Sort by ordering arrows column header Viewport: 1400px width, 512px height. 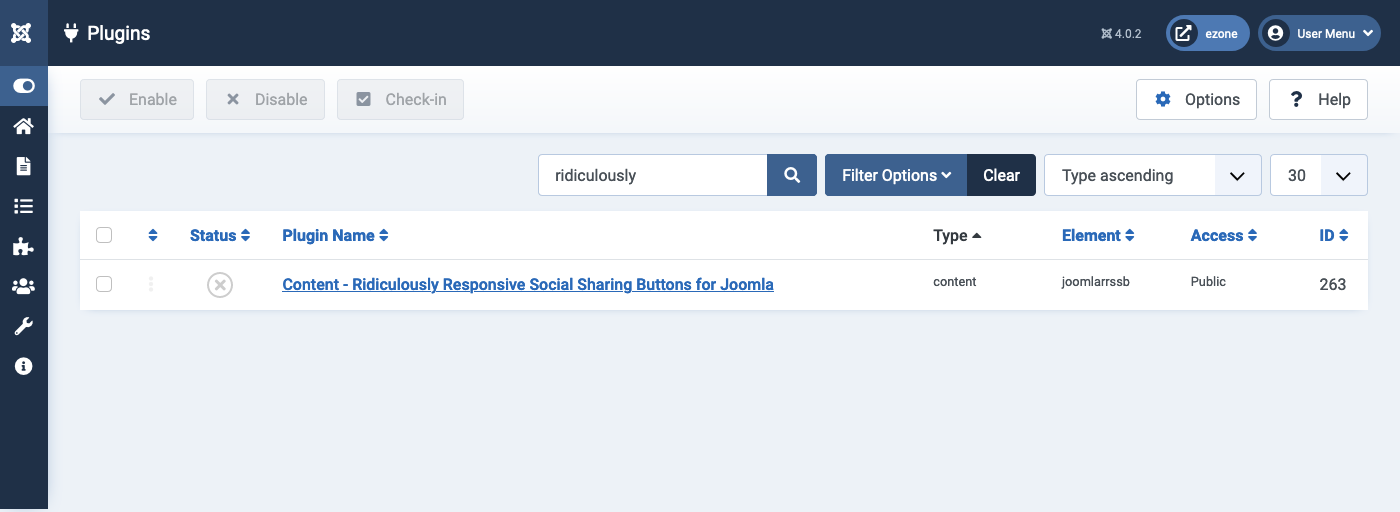[153, 236]
